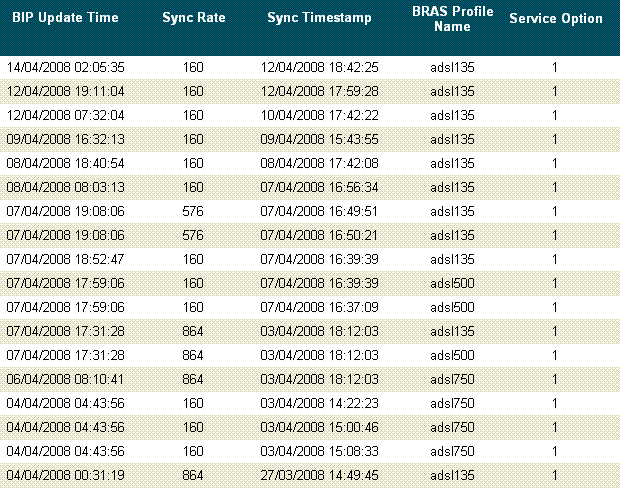Click service option 1 in the 06/04/2008 row
Viewport: 625px width, 488px height.
pos(554,379)
